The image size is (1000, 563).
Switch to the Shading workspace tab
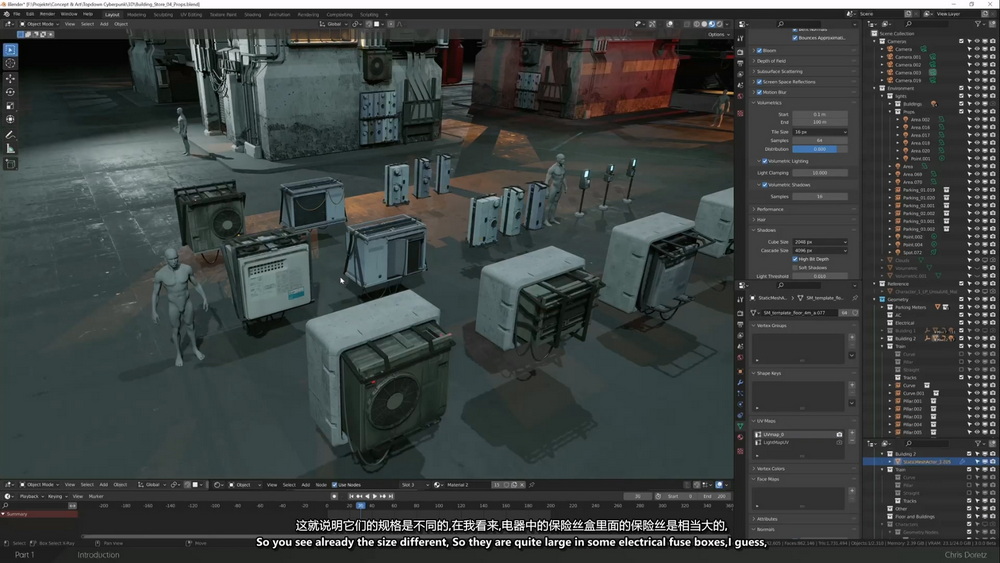tap(253, 15)
